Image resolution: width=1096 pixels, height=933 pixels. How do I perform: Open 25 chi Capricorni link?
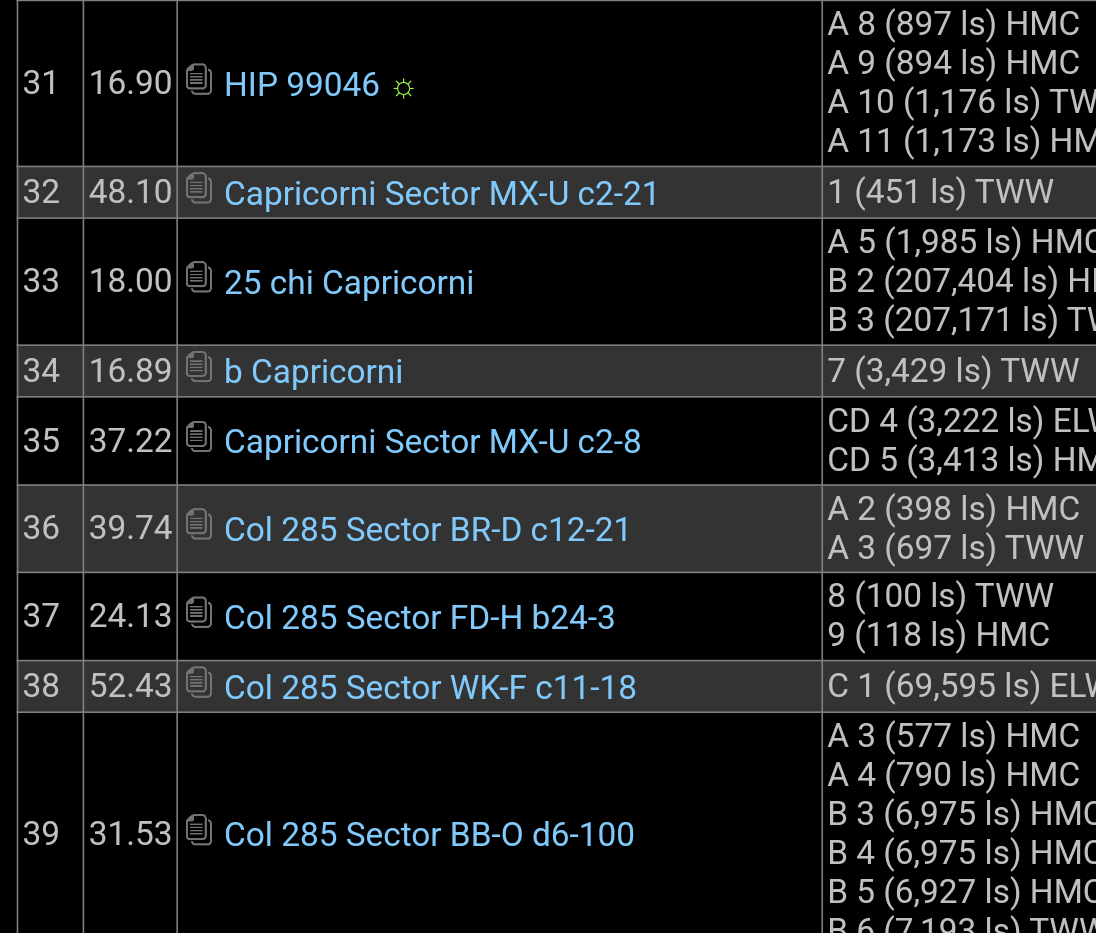click(x=349, y=283)
